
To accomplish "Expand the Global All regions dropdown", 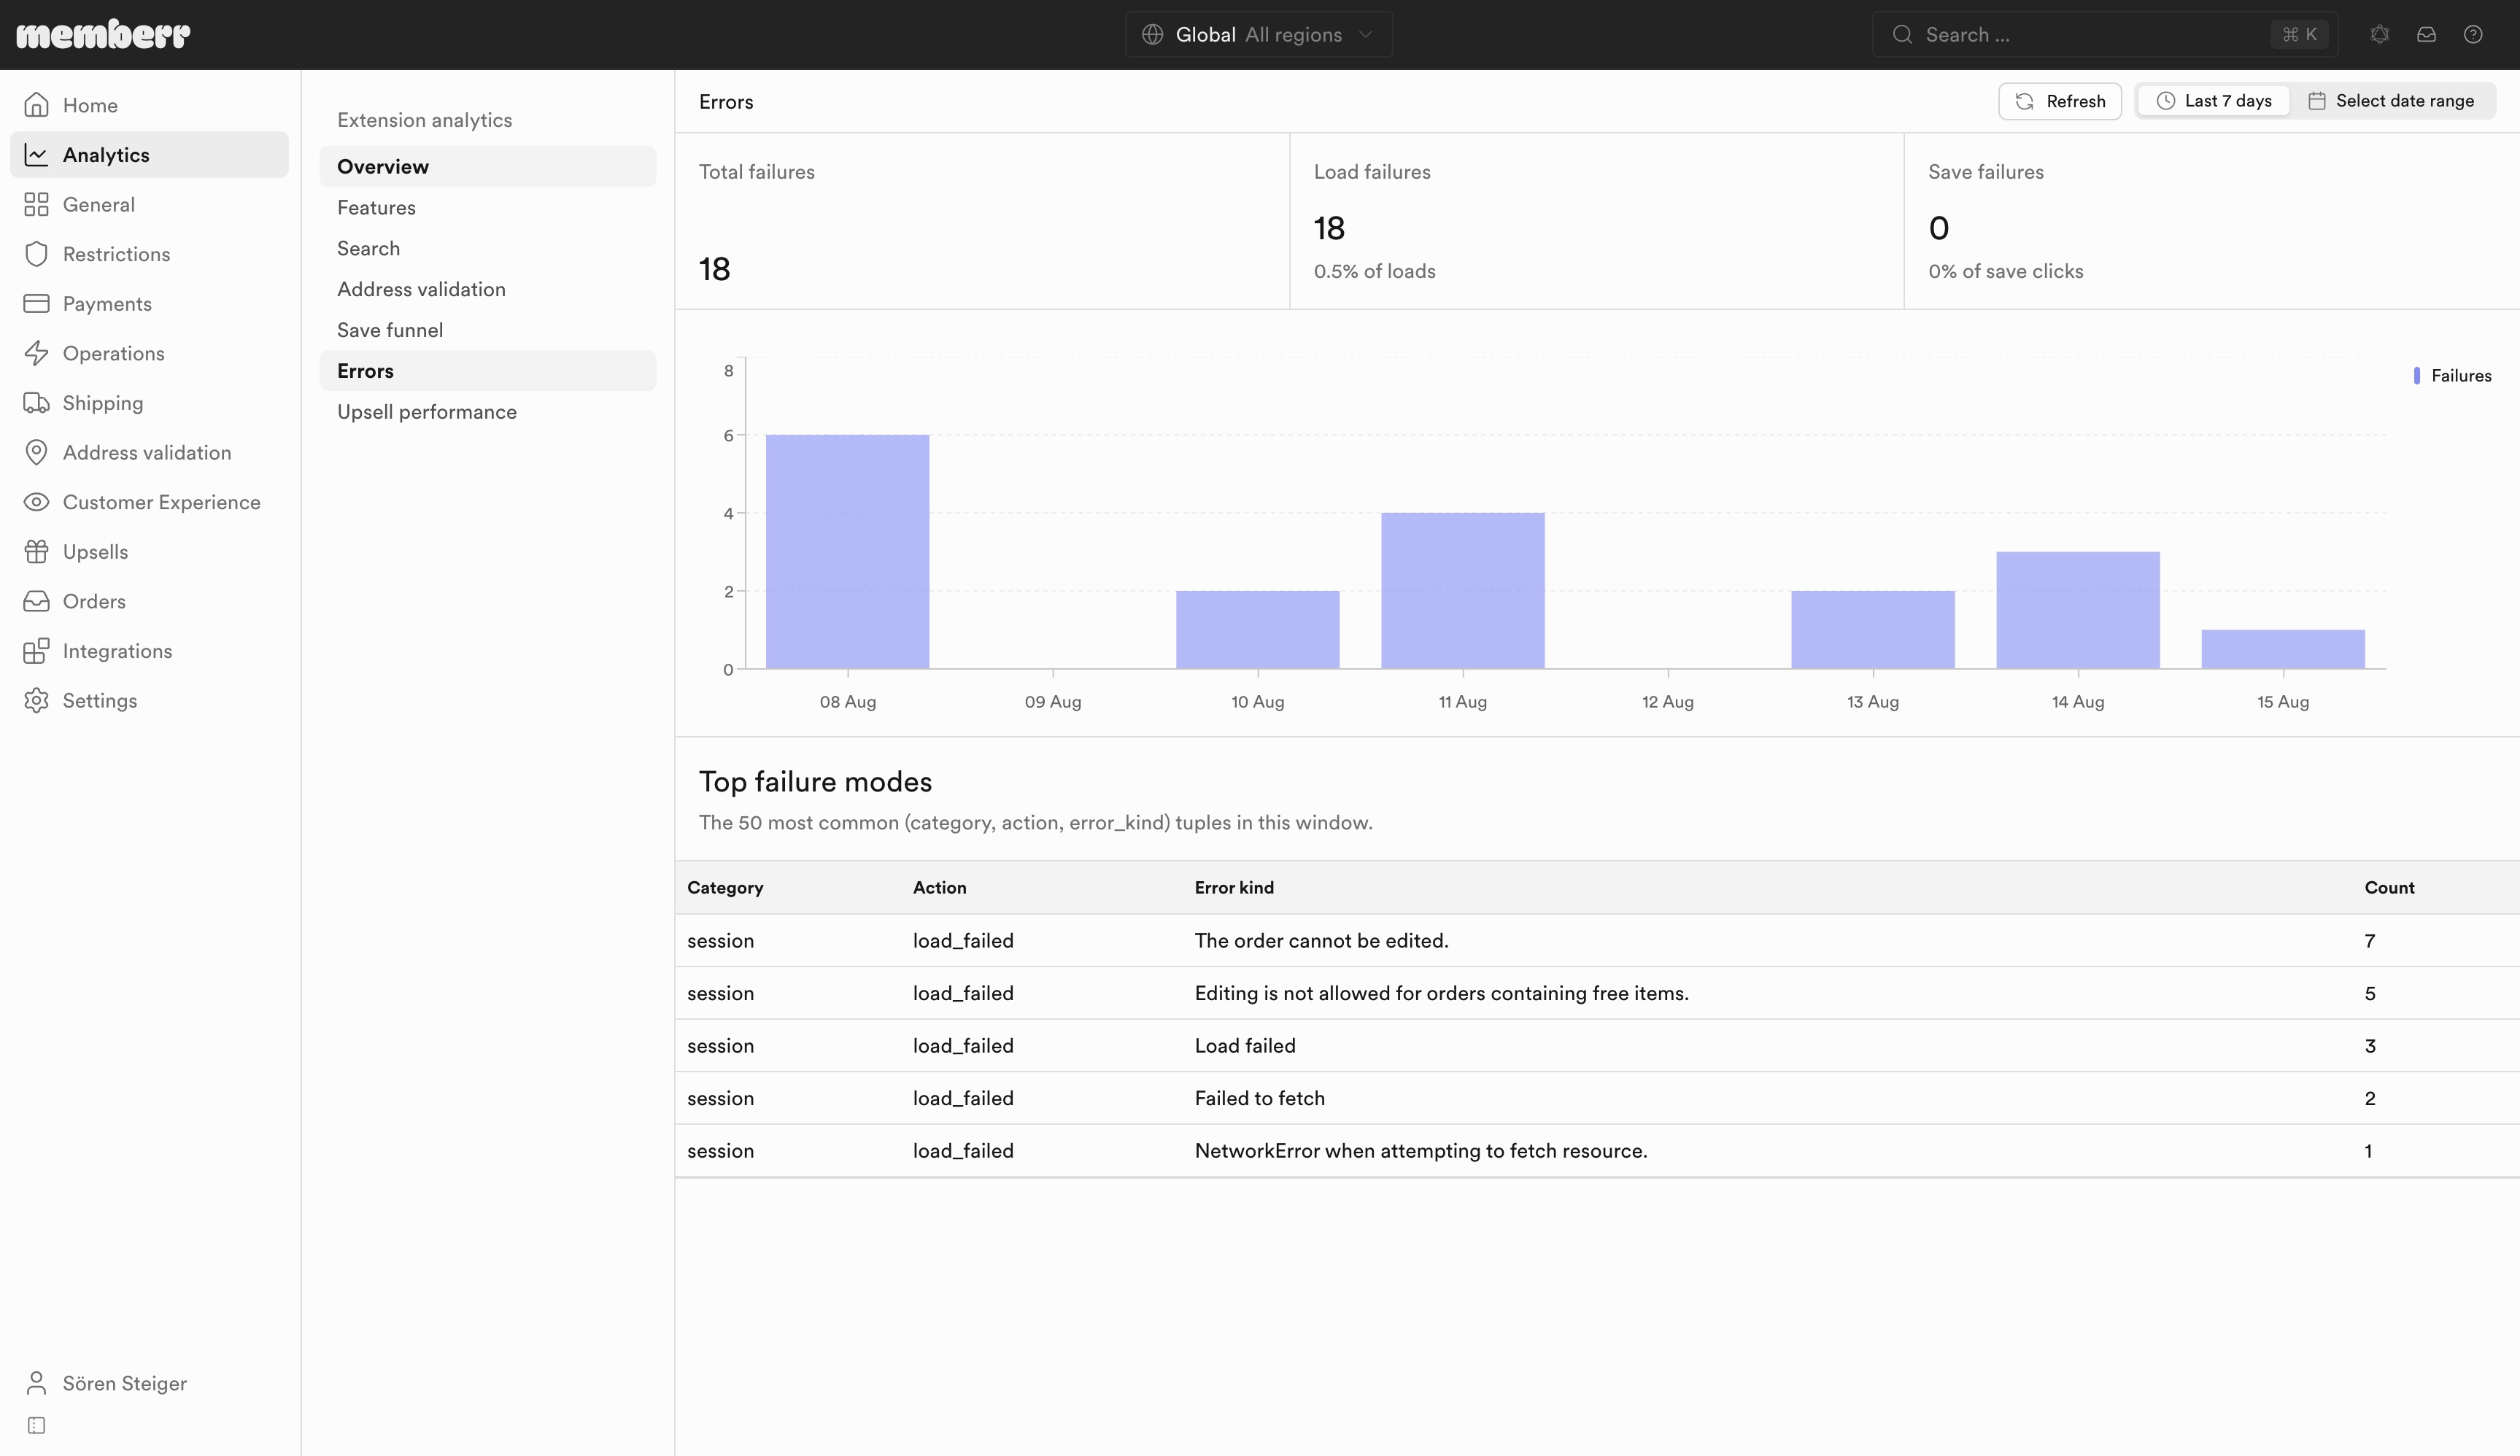I will [x=1258, y=35].
